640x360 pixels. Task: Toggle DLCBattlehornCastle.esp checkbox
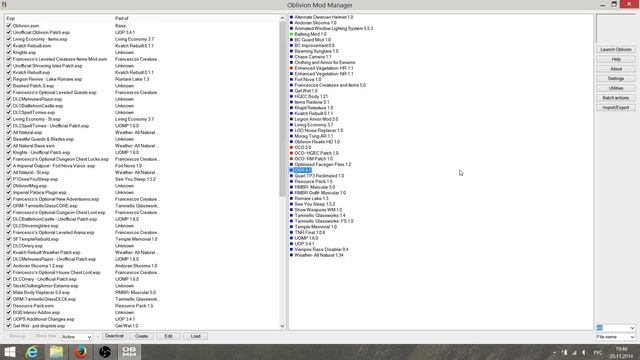coord(9,106)
